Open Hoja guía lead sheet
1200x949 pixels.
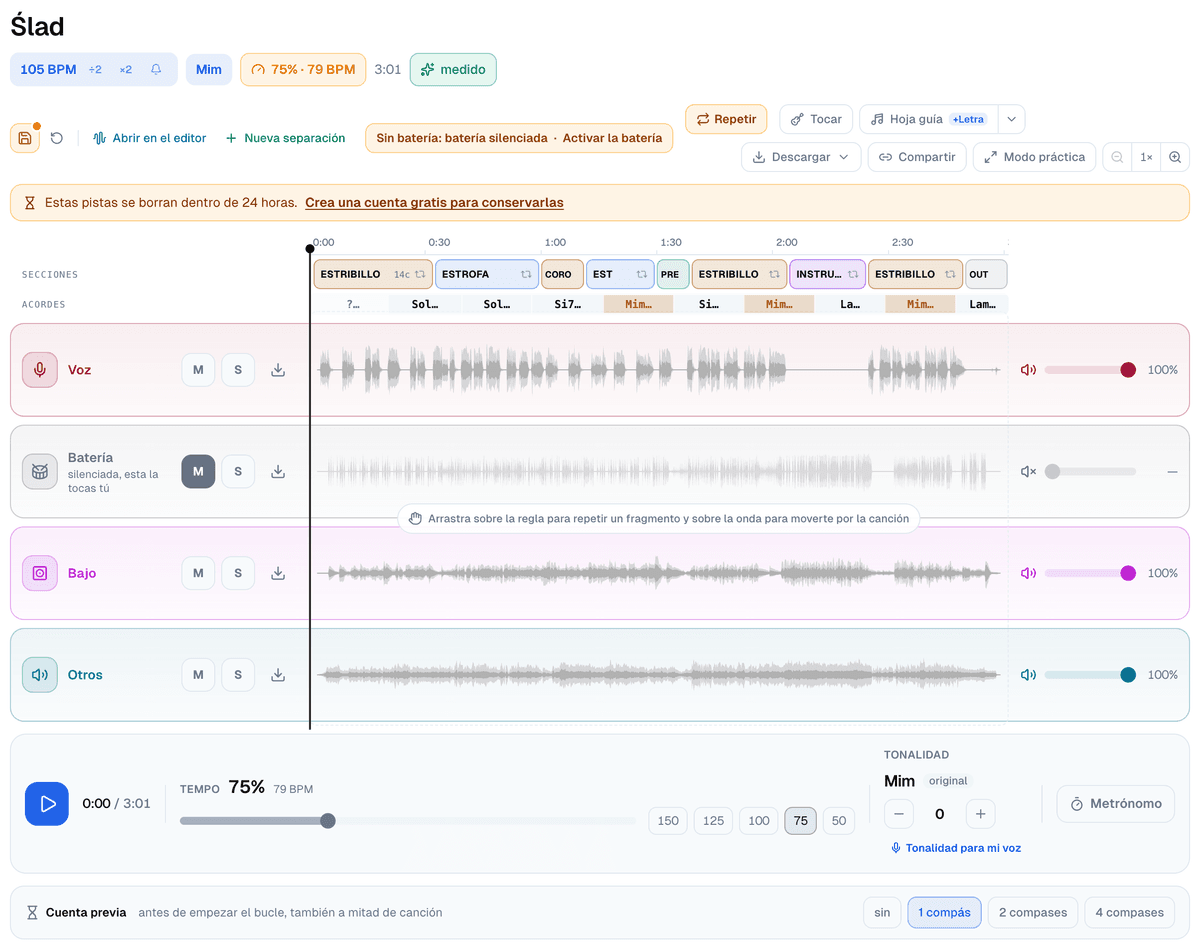(929, 119)
